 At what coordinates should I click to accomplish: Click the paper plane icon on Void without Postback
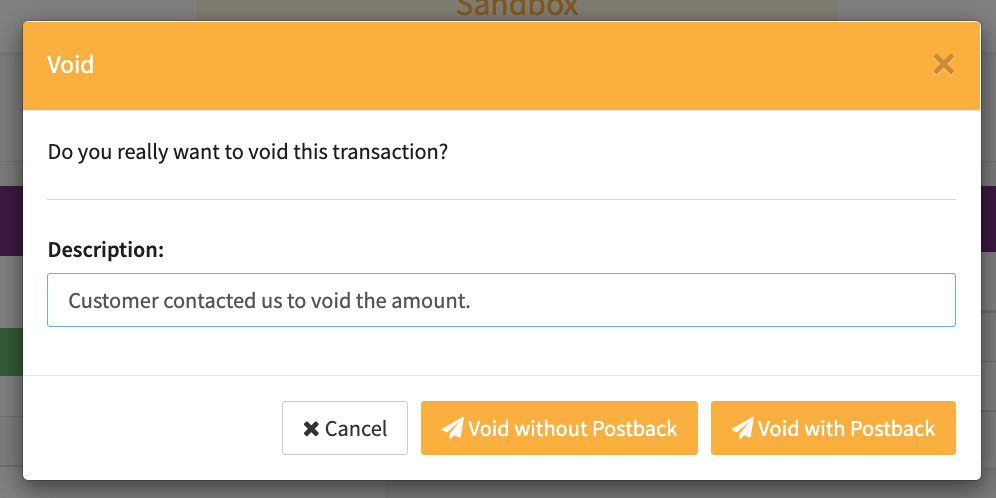[452, 429]
